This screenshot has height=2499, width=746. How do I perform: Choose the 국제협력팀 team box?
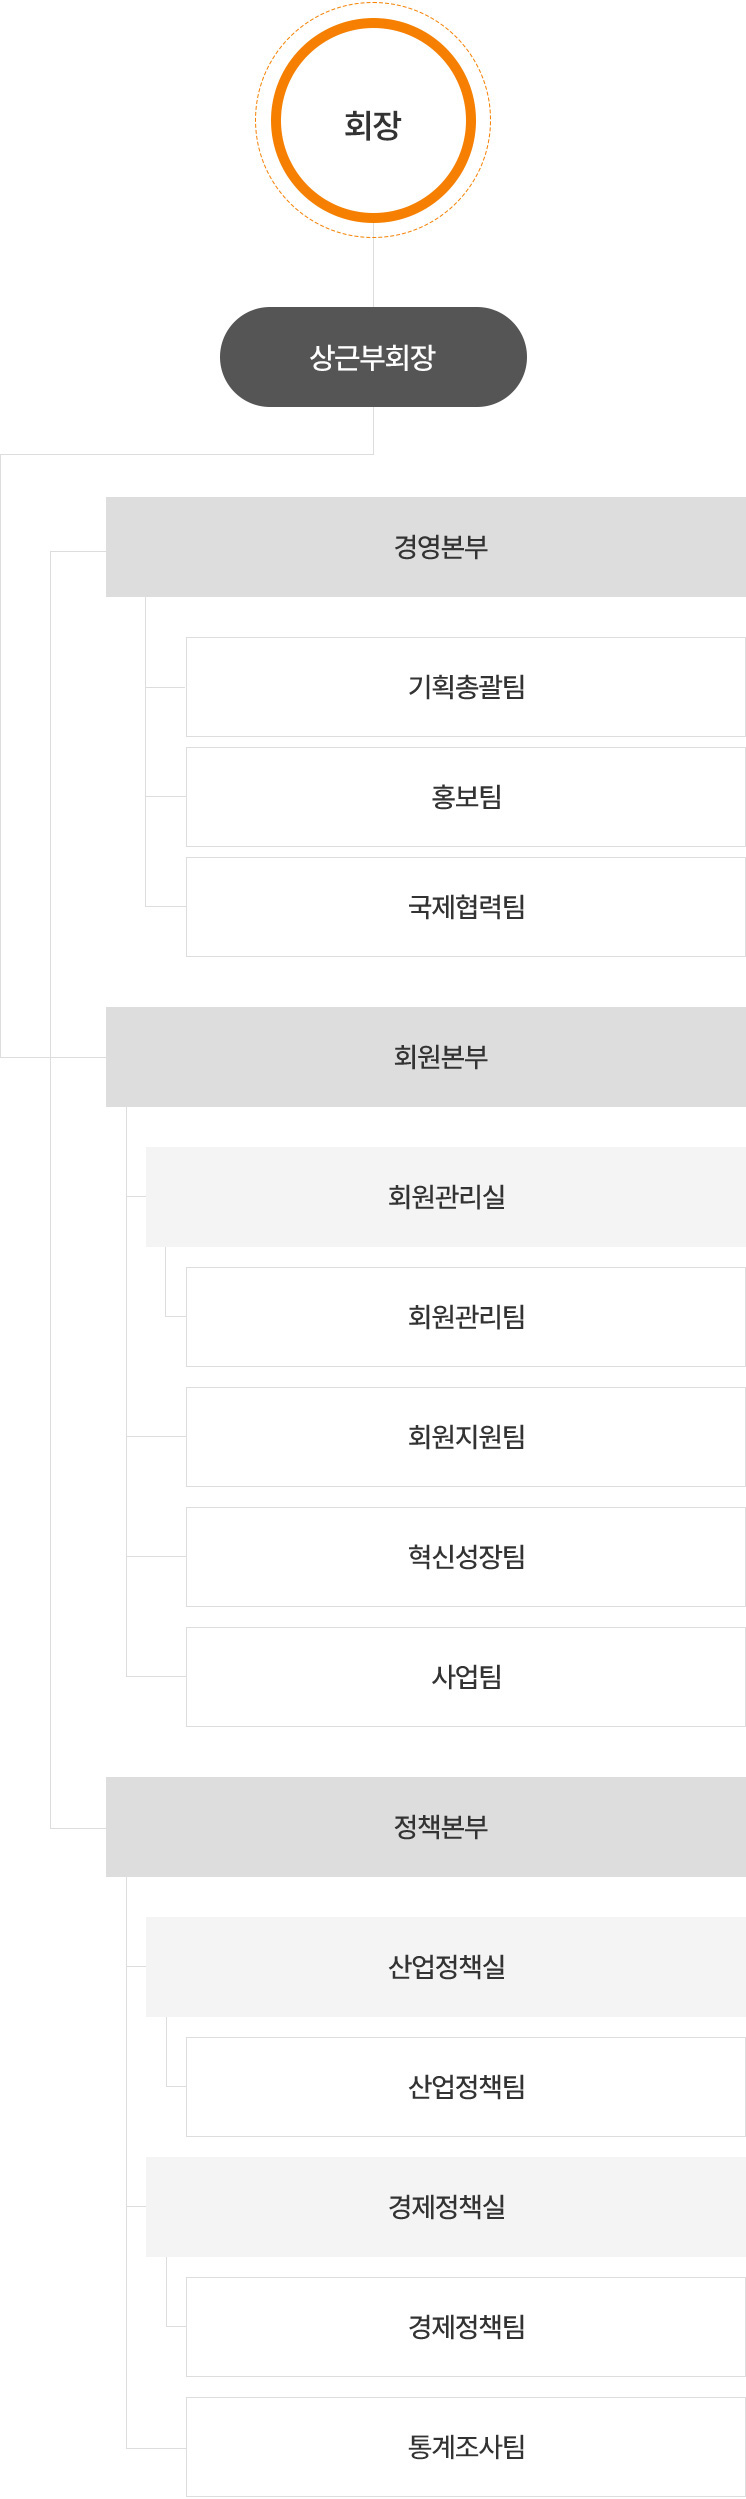pyautogui.click(x=466, y=907)
